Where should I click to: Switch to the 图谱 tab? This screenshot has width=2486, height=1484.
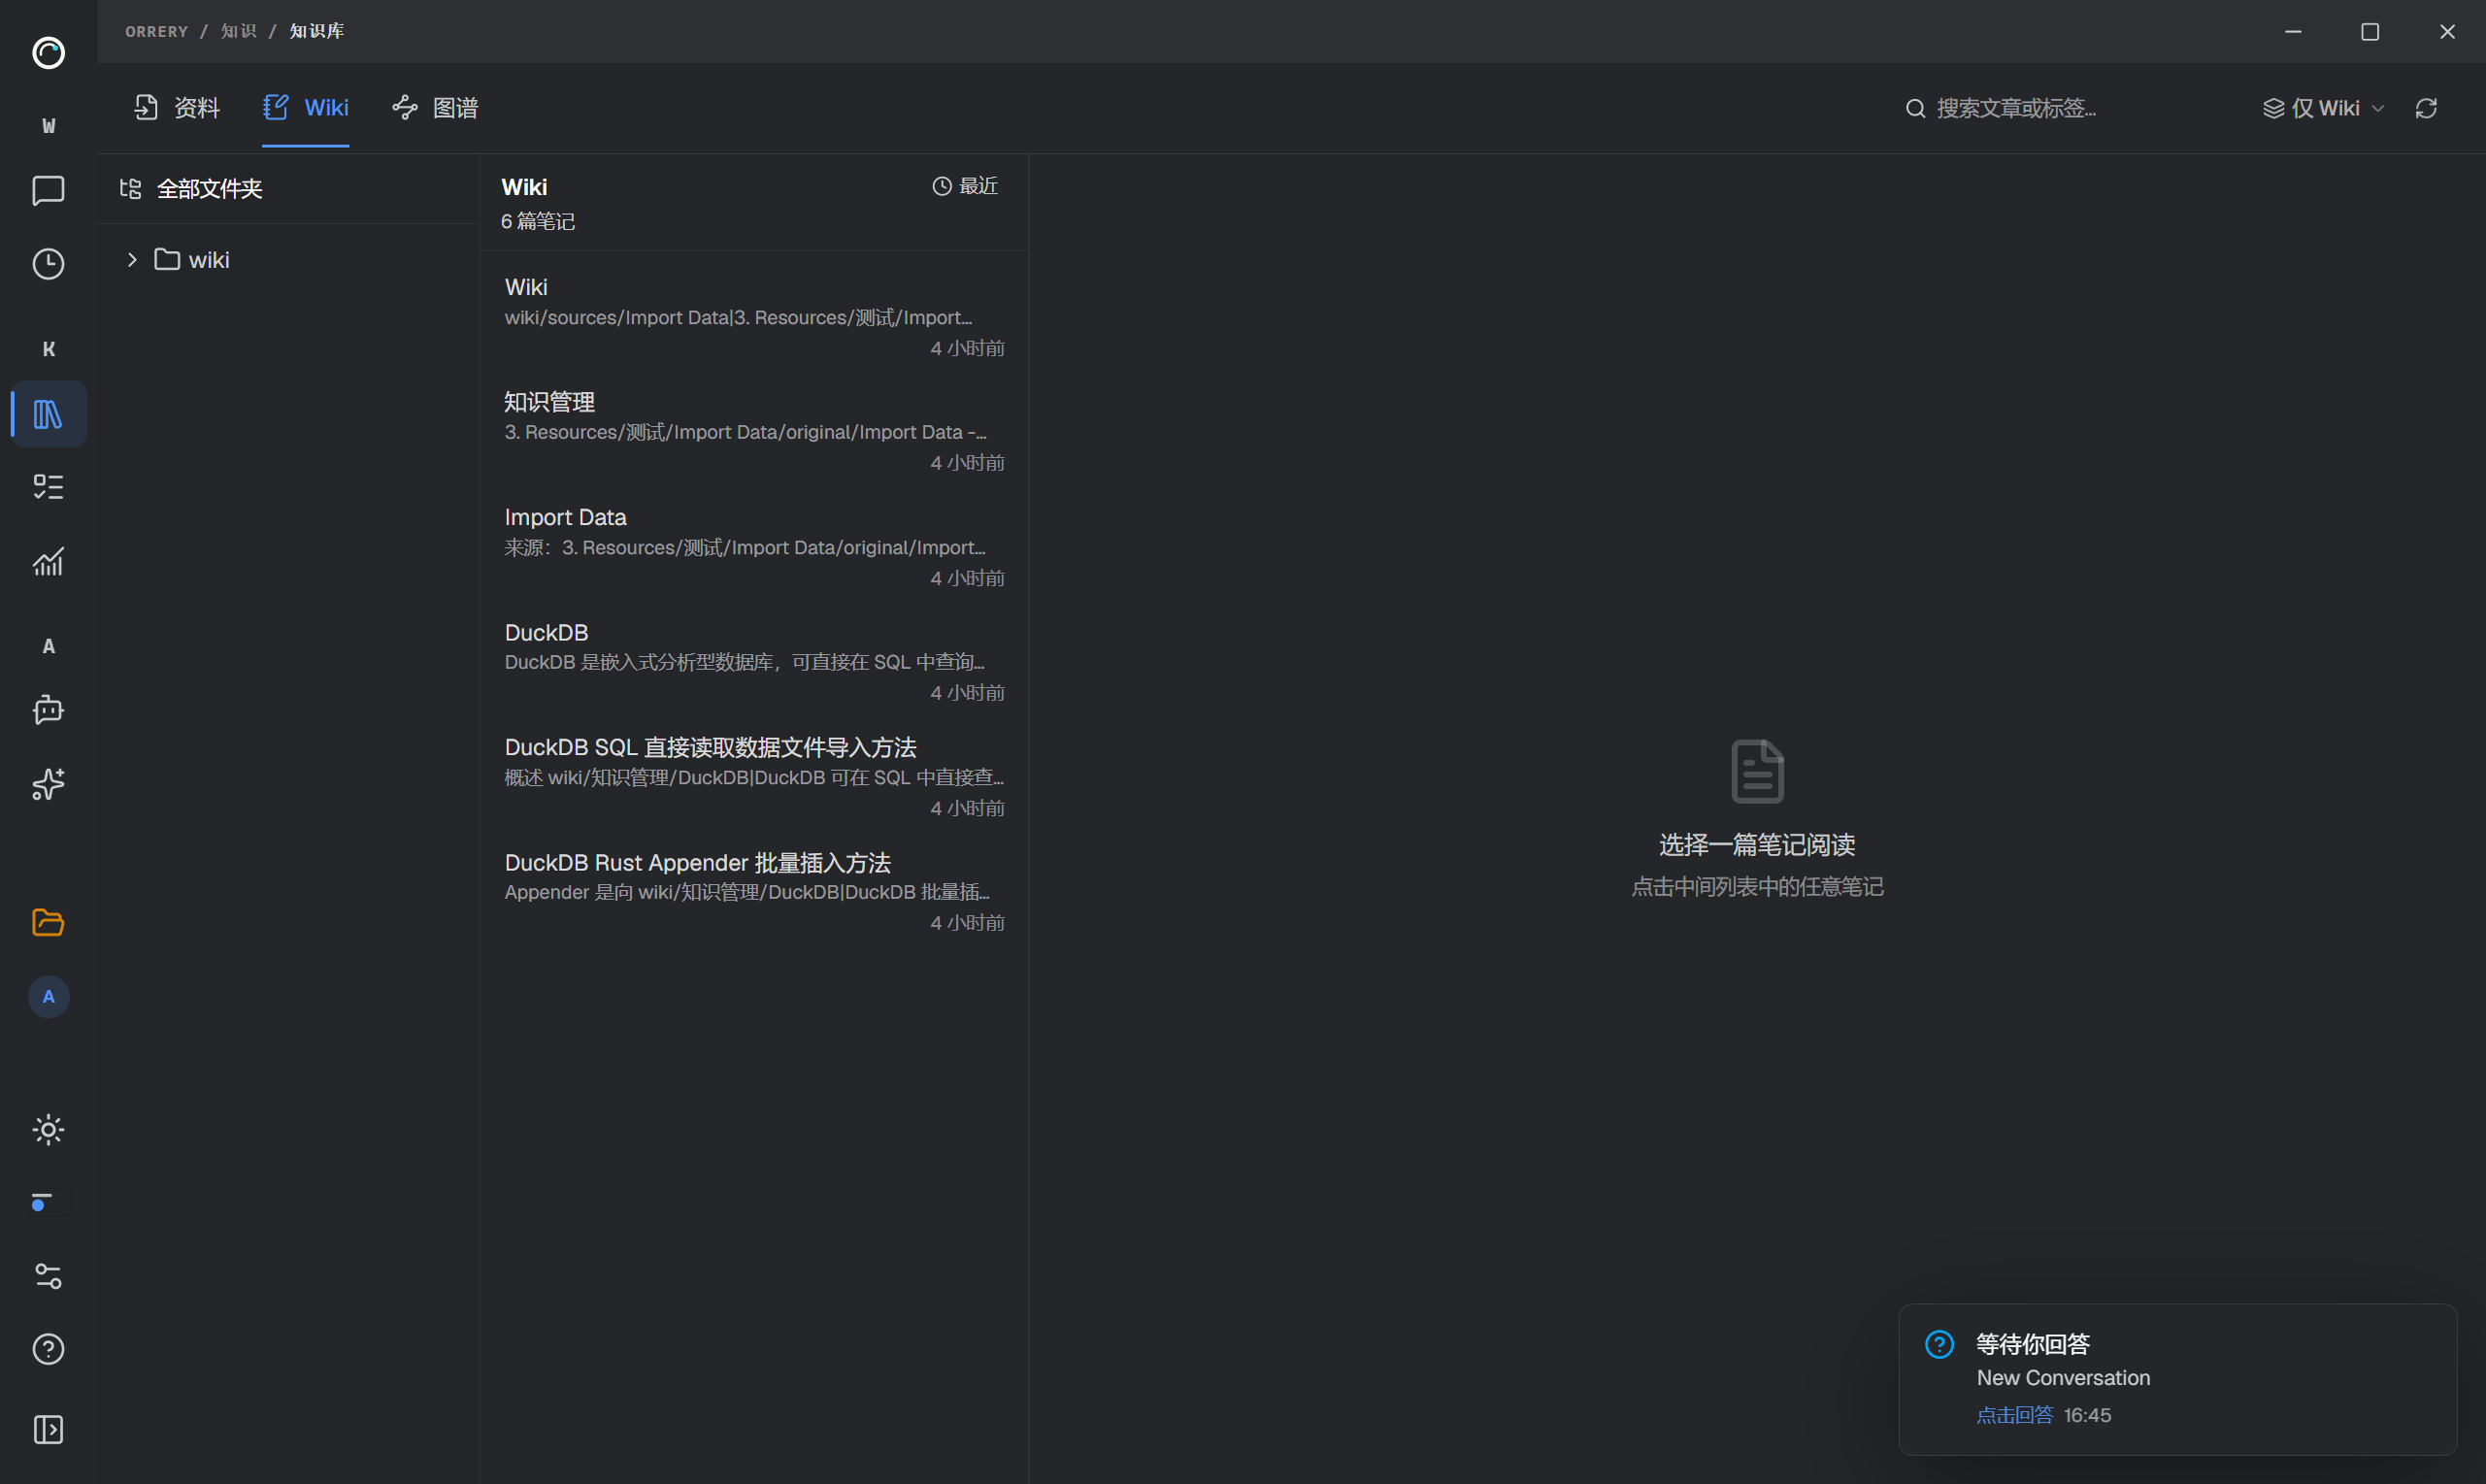coord(435,108)
